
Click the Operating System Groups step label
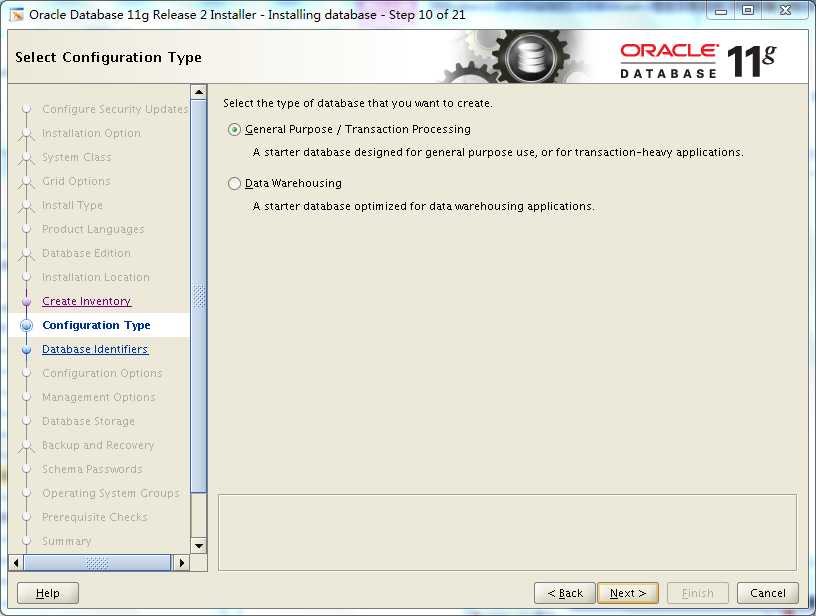point(111,493)
